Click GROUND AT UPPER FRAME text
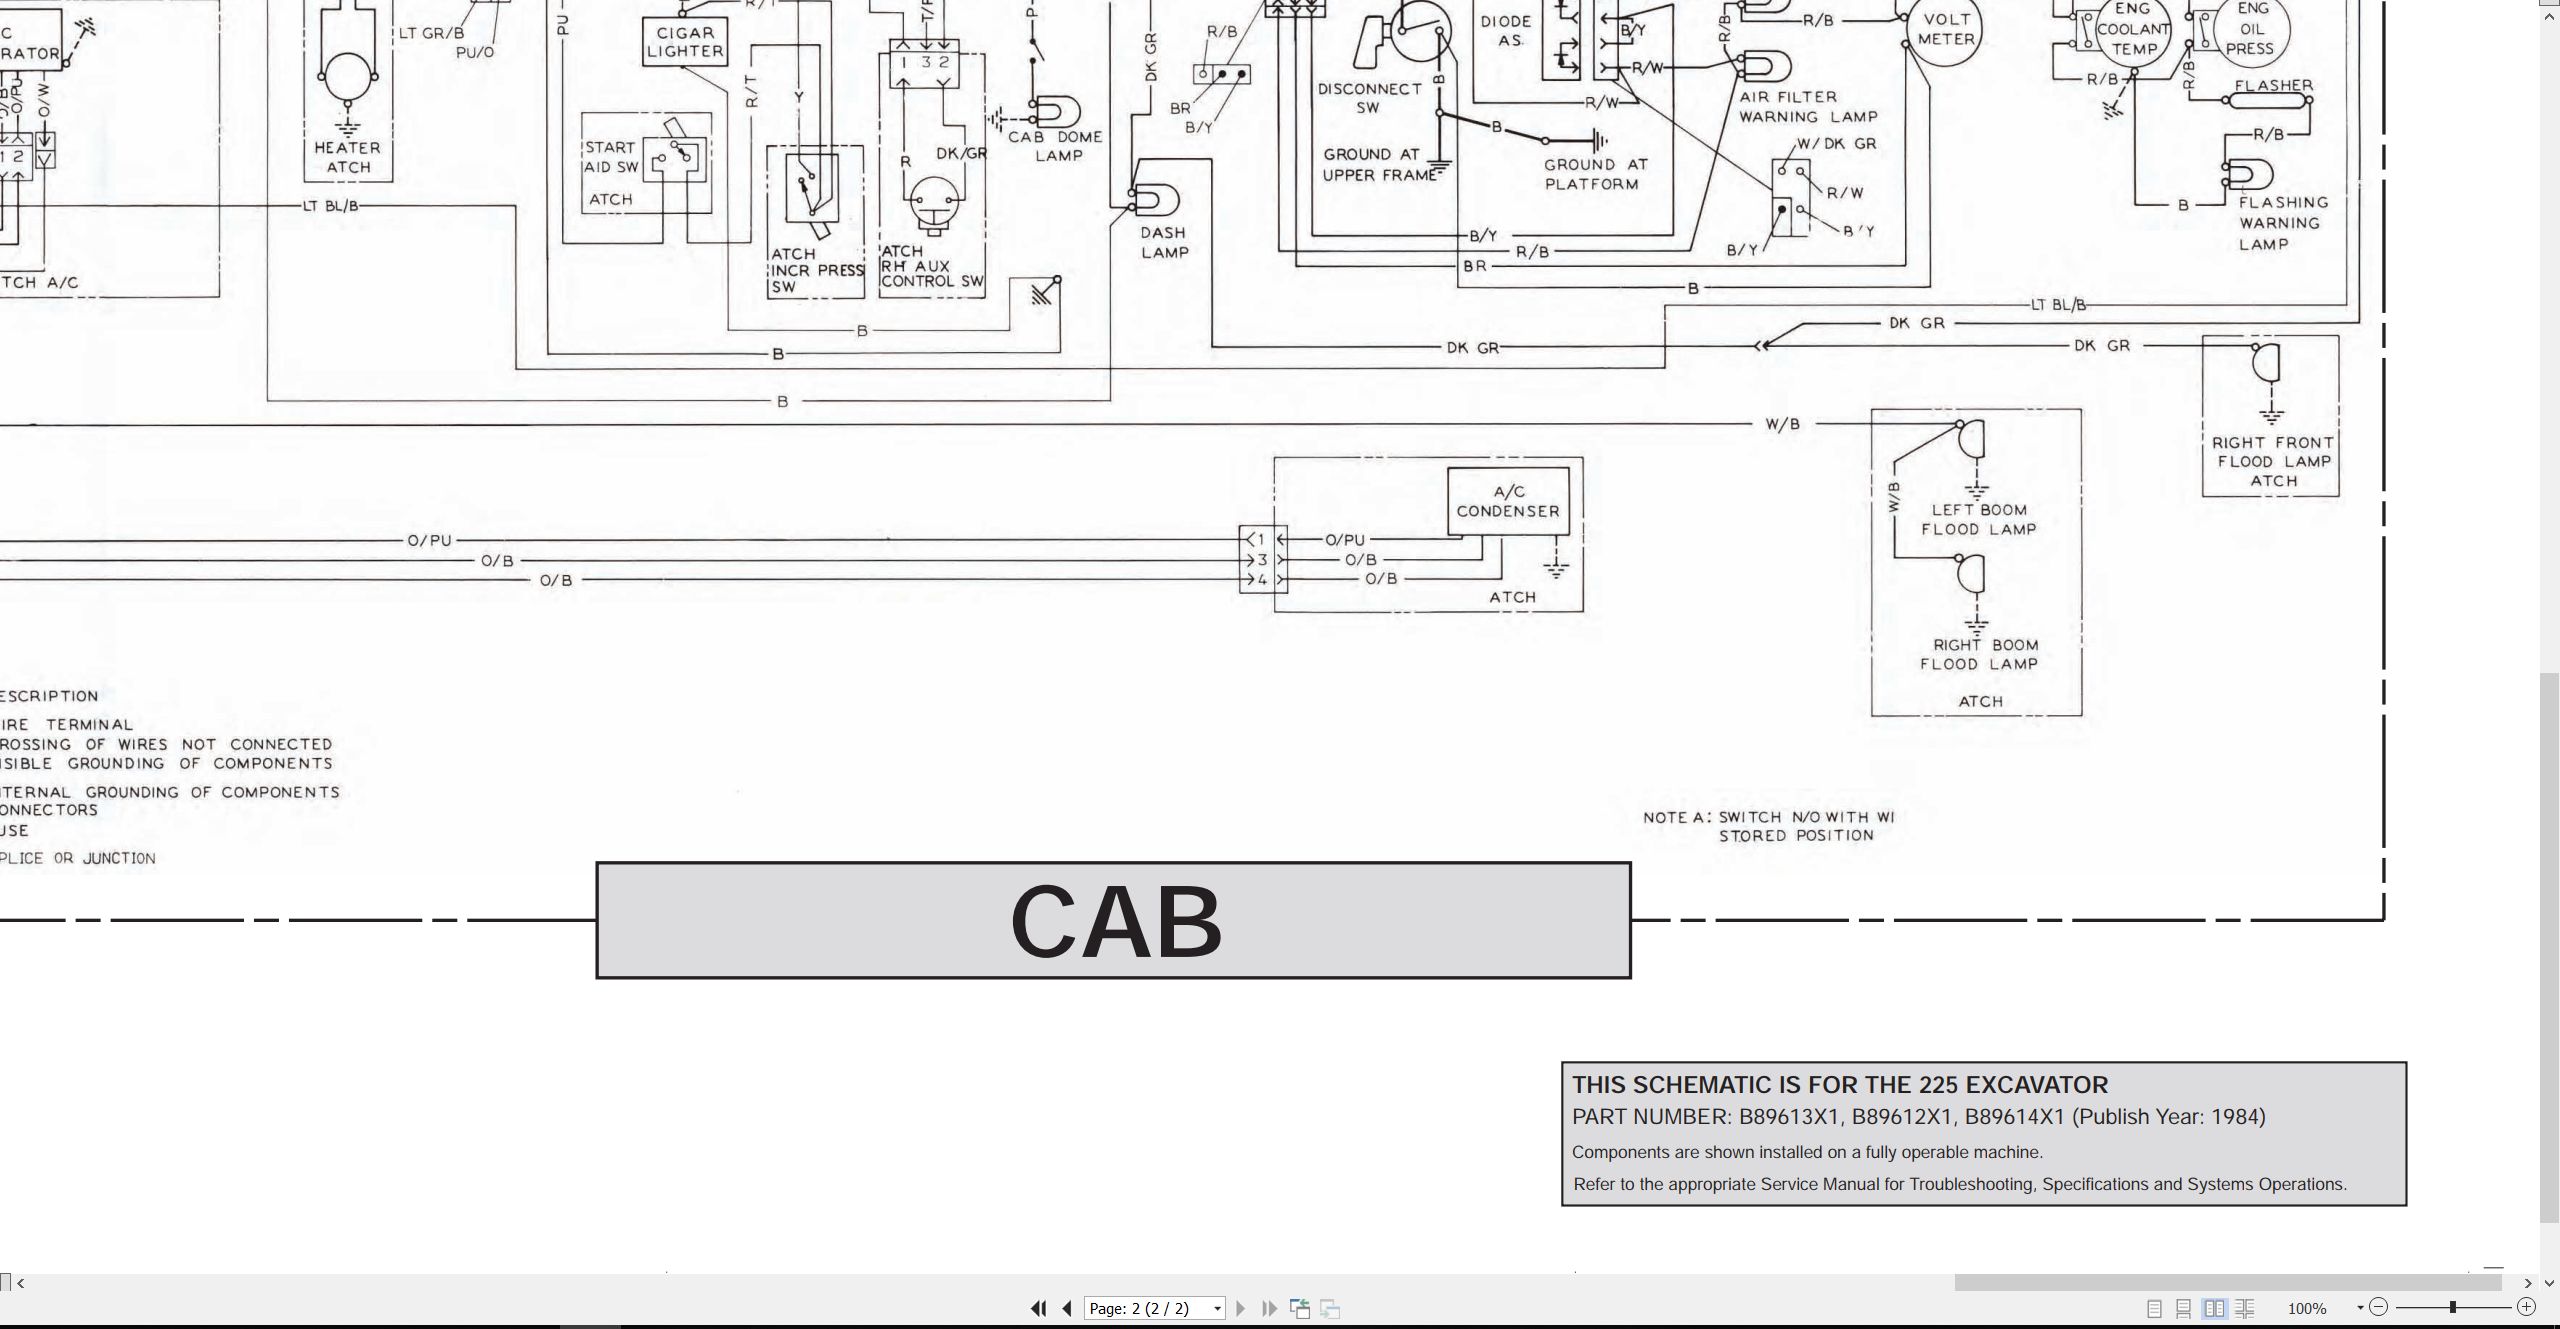 coord(1379,165)
